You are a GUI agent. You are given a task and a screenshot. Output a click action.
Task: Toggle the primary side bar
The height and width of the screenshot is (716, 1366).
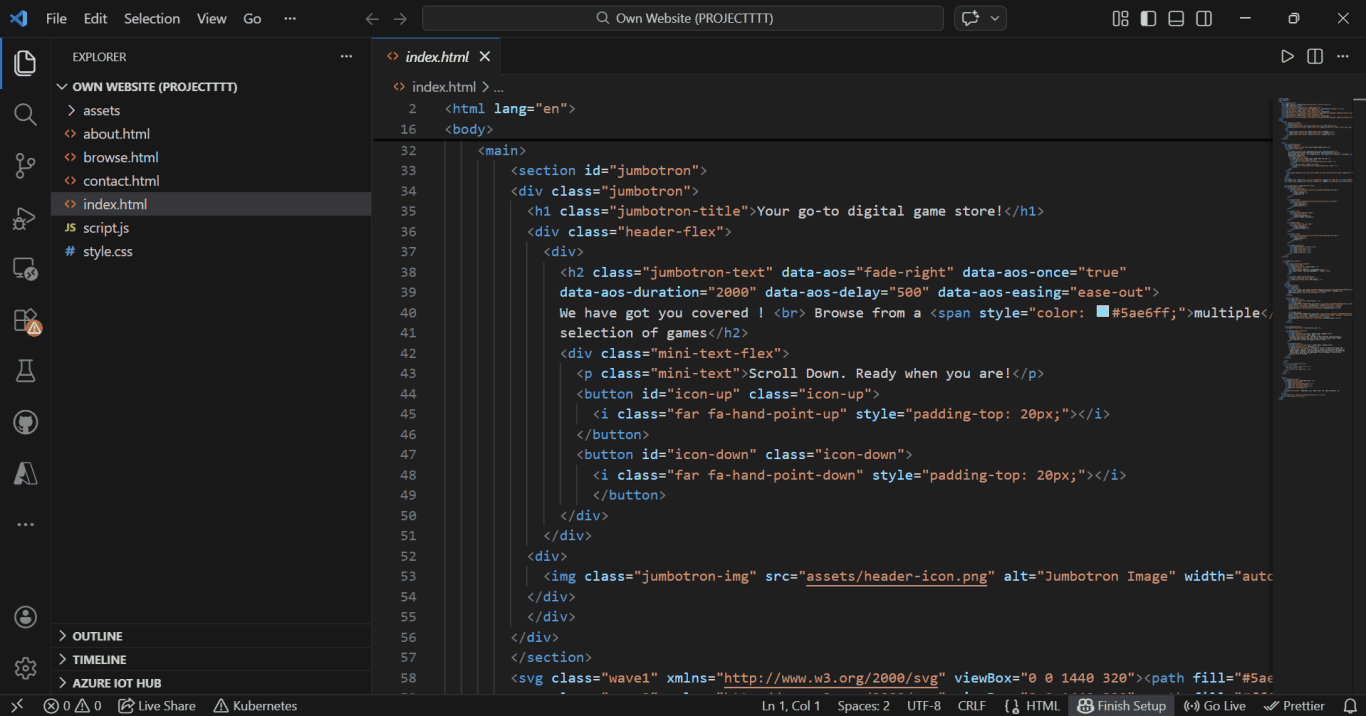coord(1148,19)
